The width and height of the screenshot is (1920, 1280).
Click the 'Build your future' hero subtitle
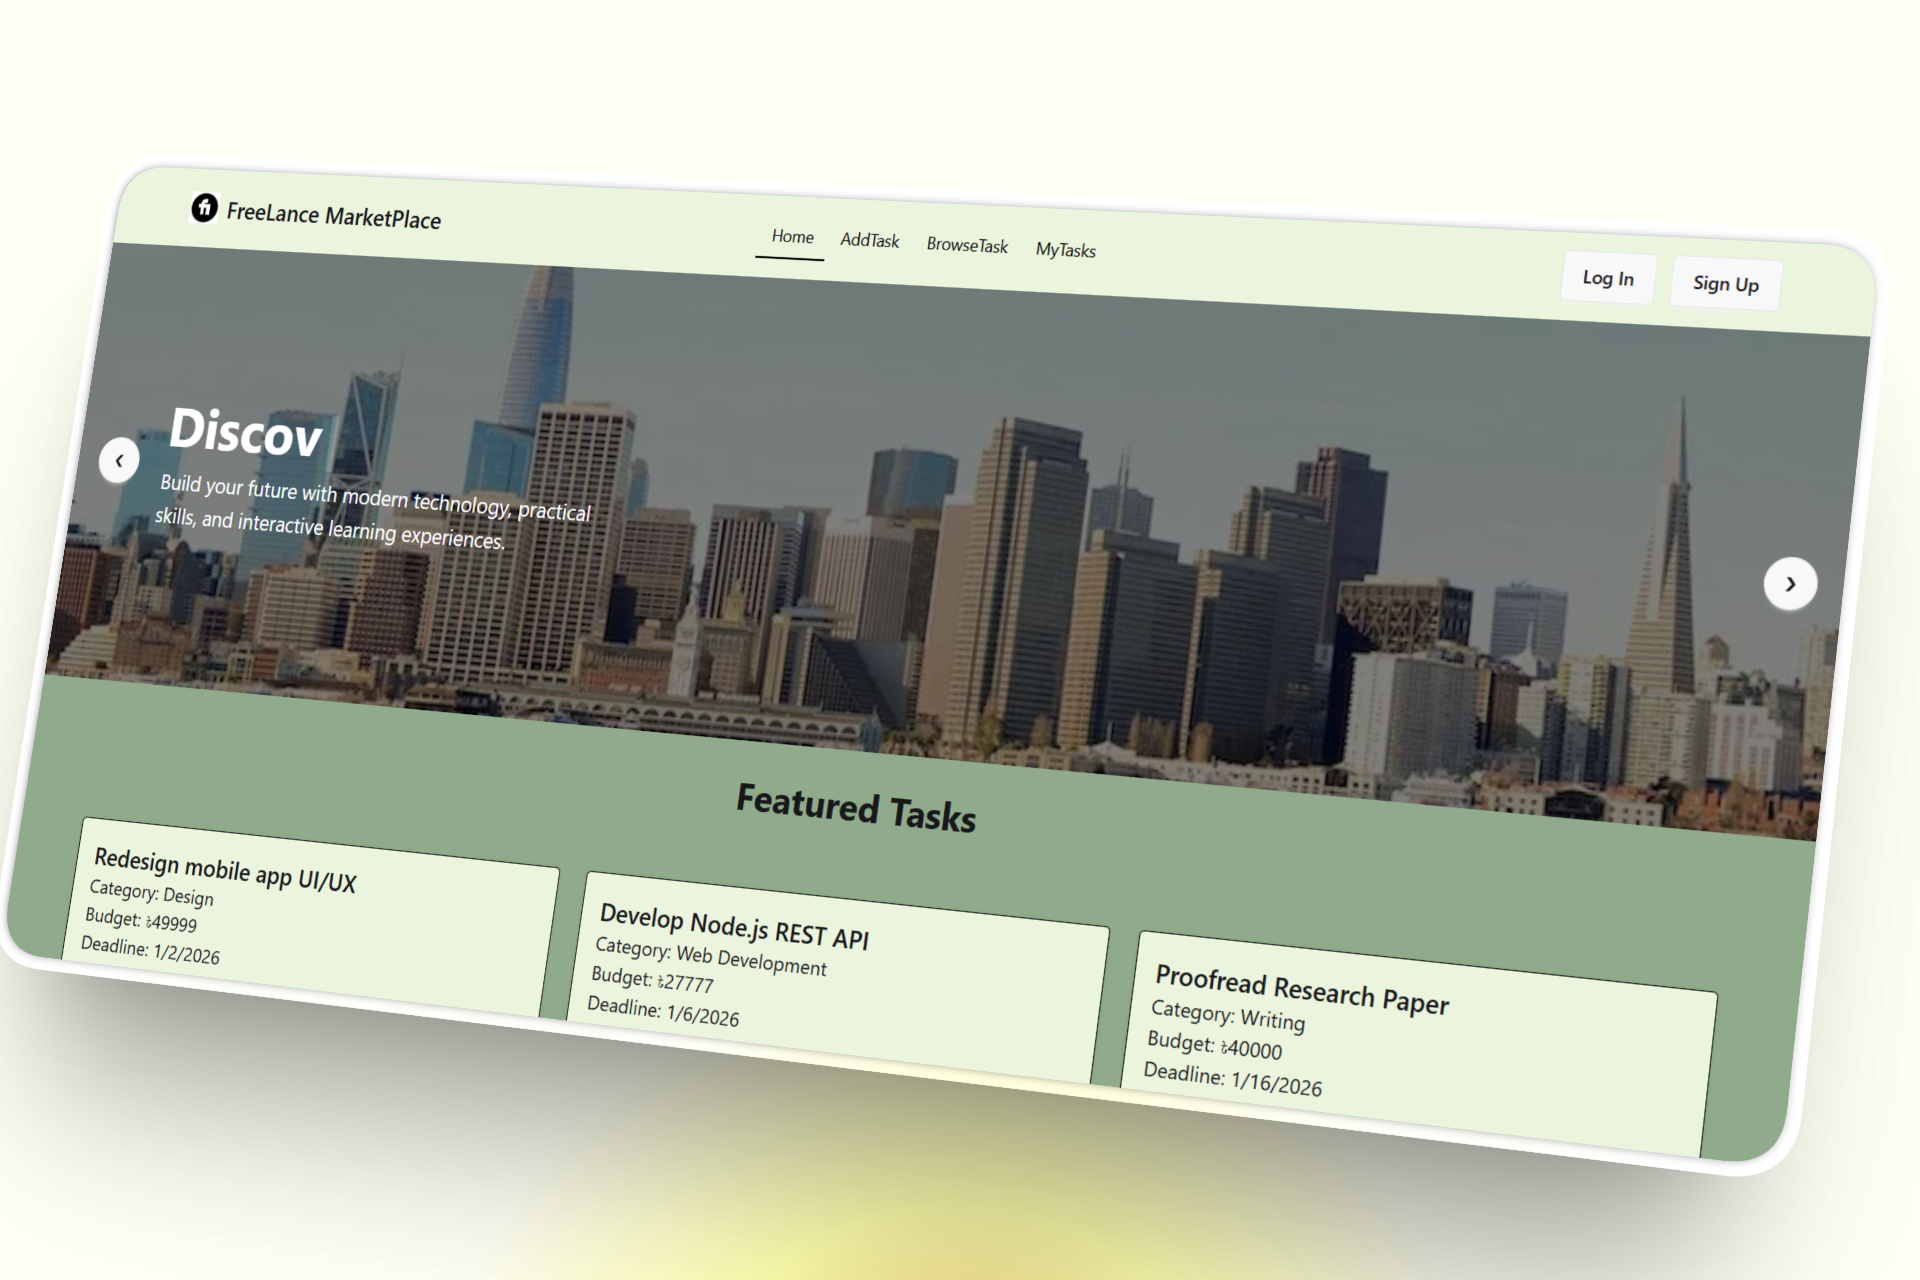(373, 512)
